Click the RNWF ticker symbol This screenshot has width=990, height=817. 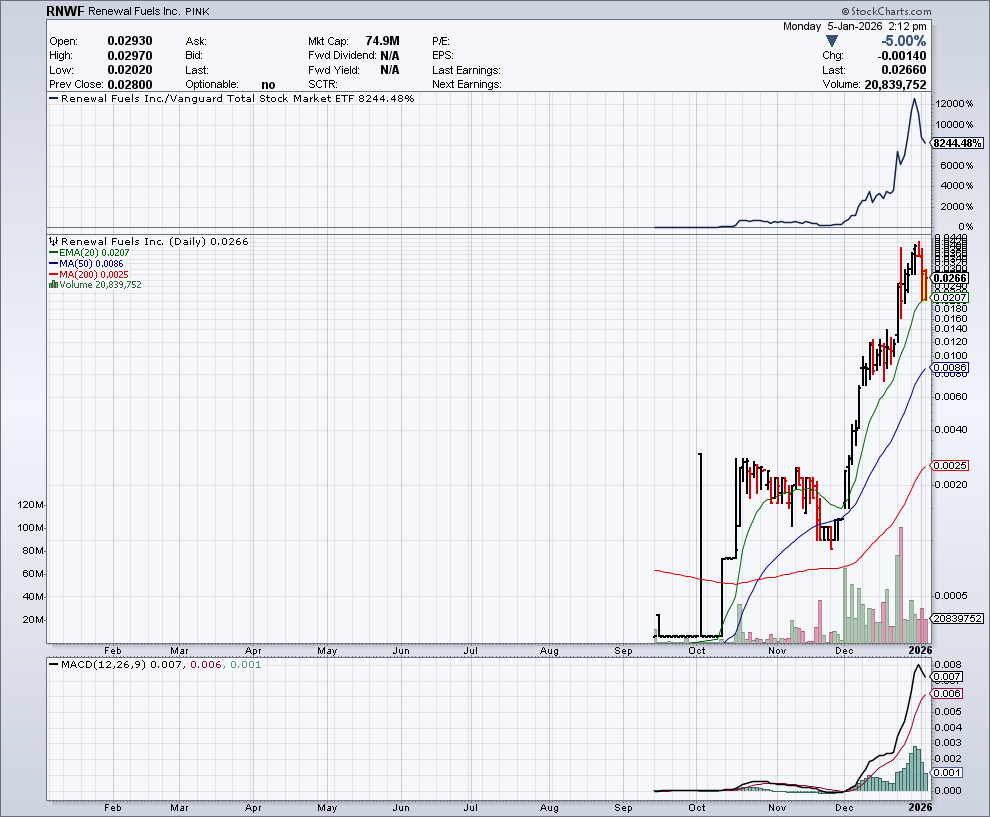pos(65,11)
